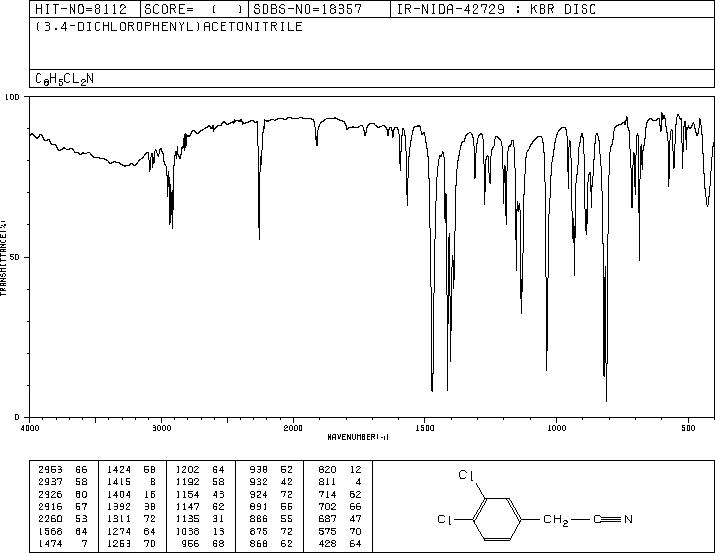Image resolution: width=715 pixels, height=553 pixels.
Task: Select the (3,4-dichlorophenyl)acetonitrile compound name
Action: pos(169,26)
